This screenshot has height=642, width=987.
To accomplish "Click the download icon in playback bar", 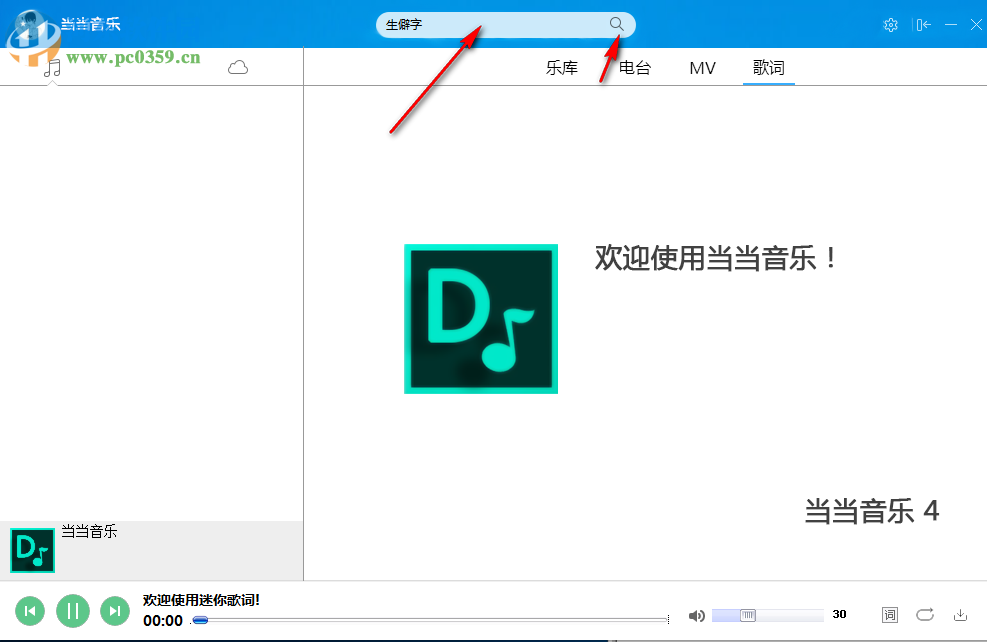I will pos(961,615).
